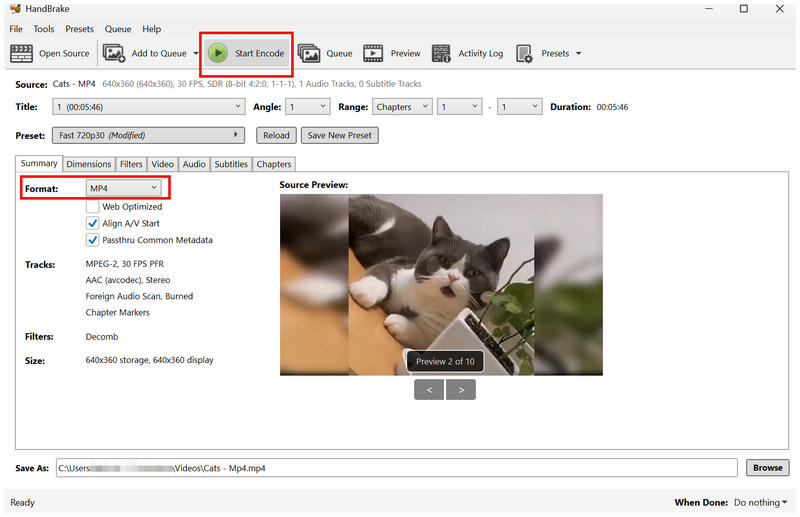Open the When Done Do nothing dropdown
800x517 pixels.
tap(760, 502)
